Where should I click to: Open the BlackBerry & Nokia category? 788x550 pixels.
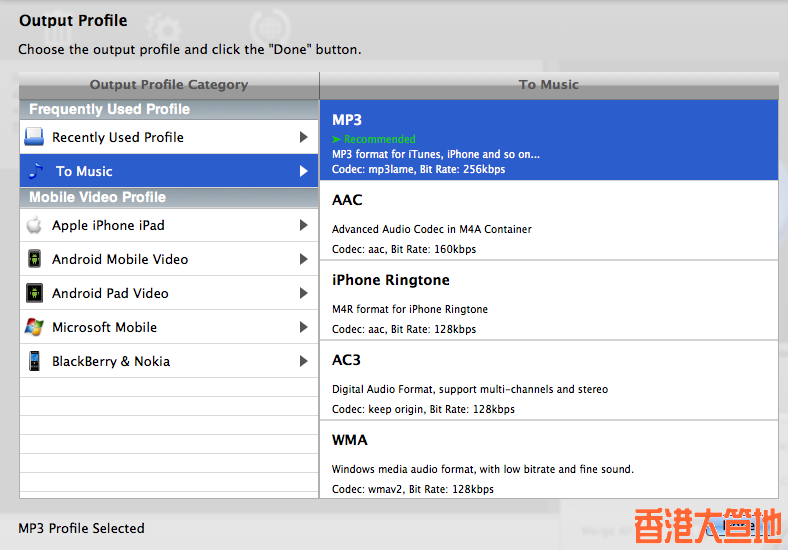(x=169, y=361)
